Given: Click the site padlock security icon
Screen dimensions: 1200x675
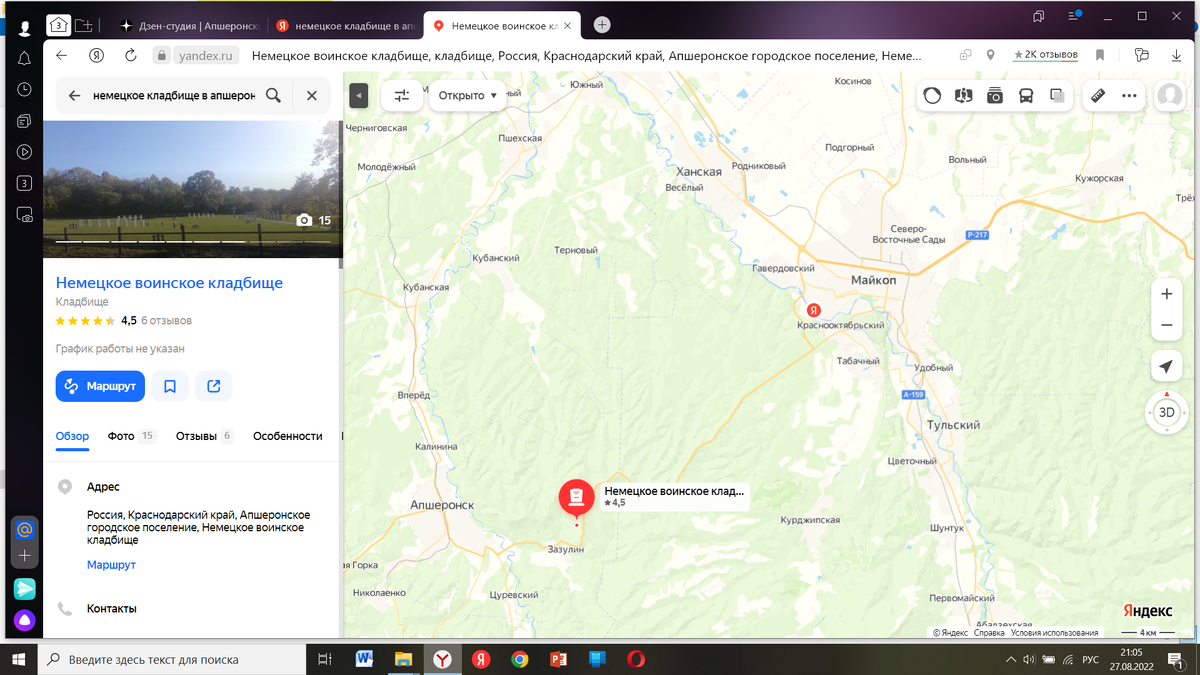Looking at the screenshot, I should 164,56.
